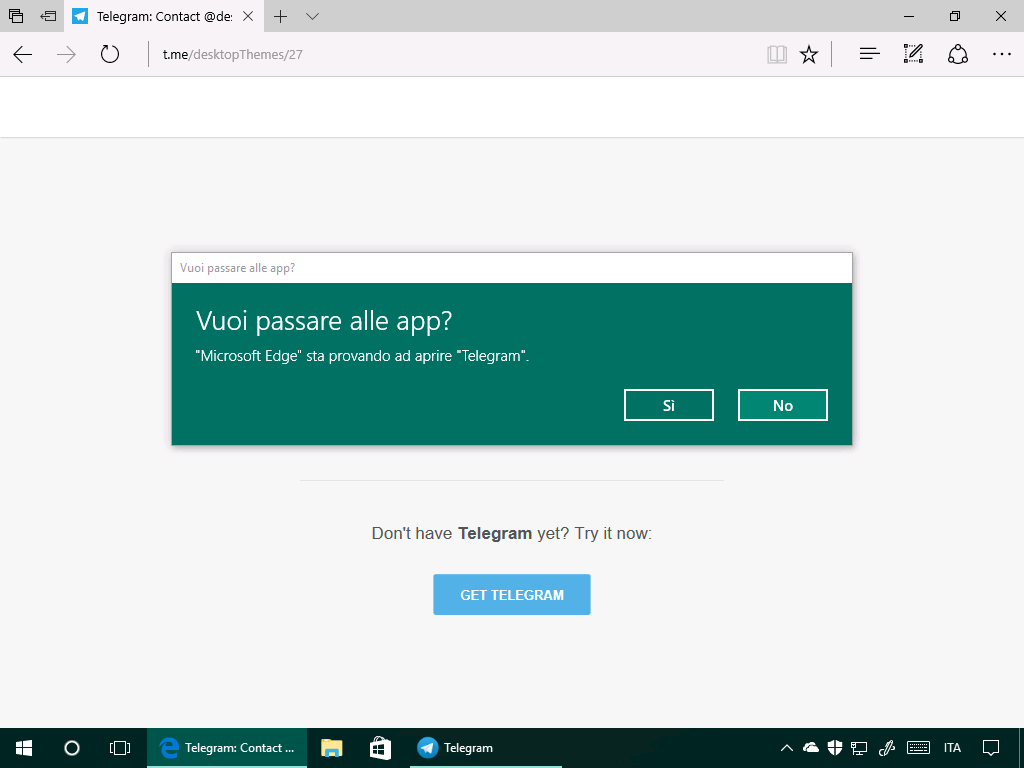This screenshot has width=1024, height=768.
Task: Open the Windows Start menu
Action: click(x=24, y=748)
